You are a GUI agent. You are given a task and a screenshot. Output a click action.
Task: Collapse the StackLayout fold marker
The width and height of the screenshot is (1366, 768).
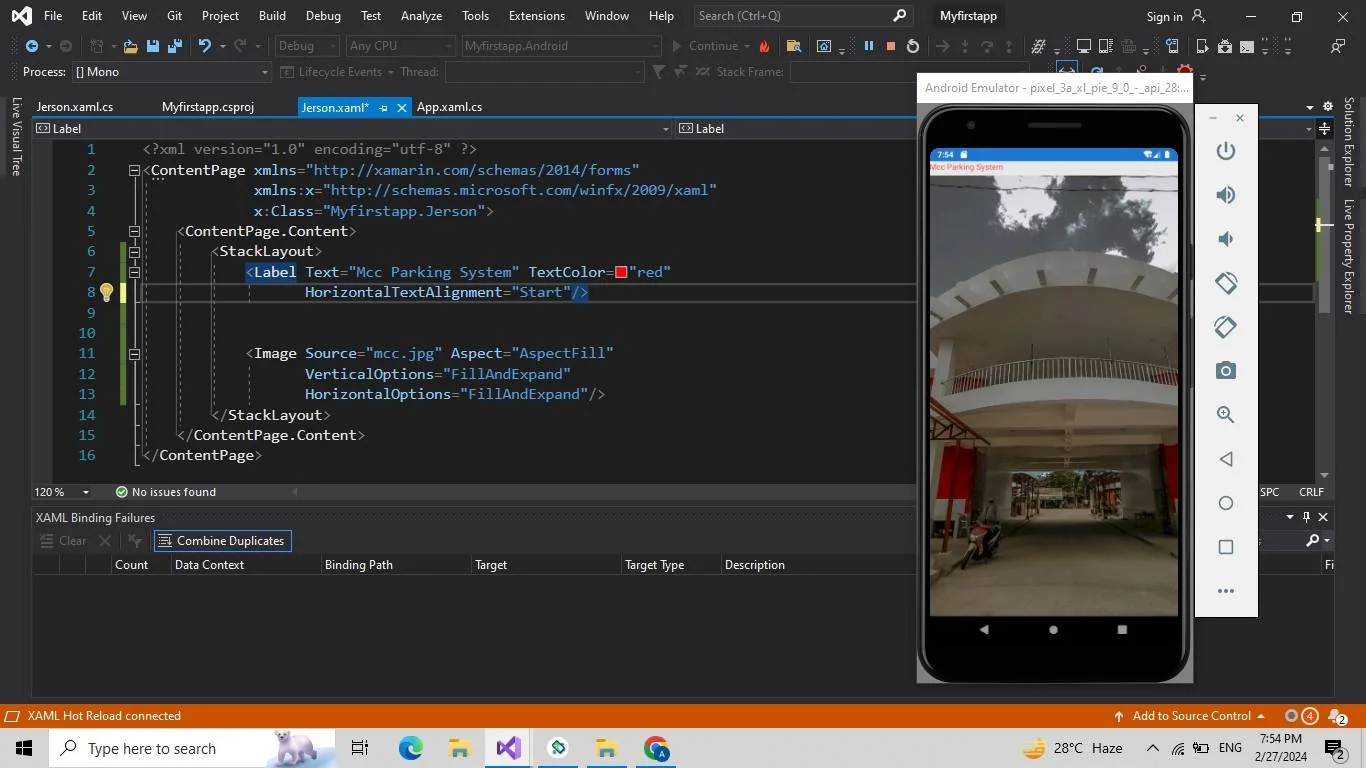click(134, 251)
